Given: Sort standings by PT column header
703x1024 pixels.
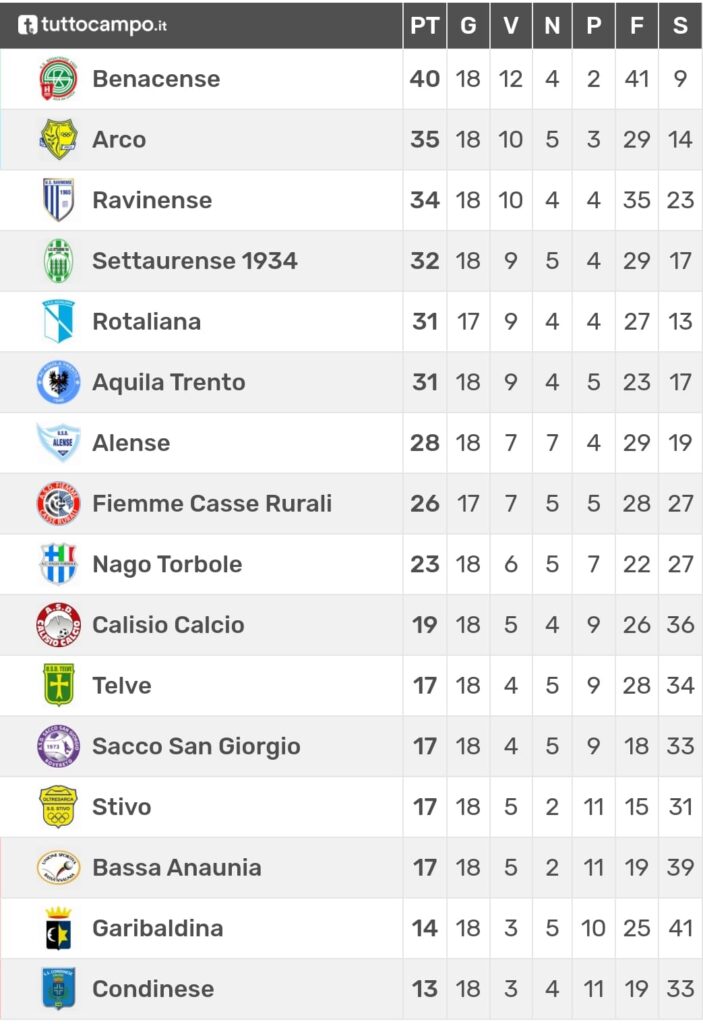Looking at the screenshot, I should [425, 25].
